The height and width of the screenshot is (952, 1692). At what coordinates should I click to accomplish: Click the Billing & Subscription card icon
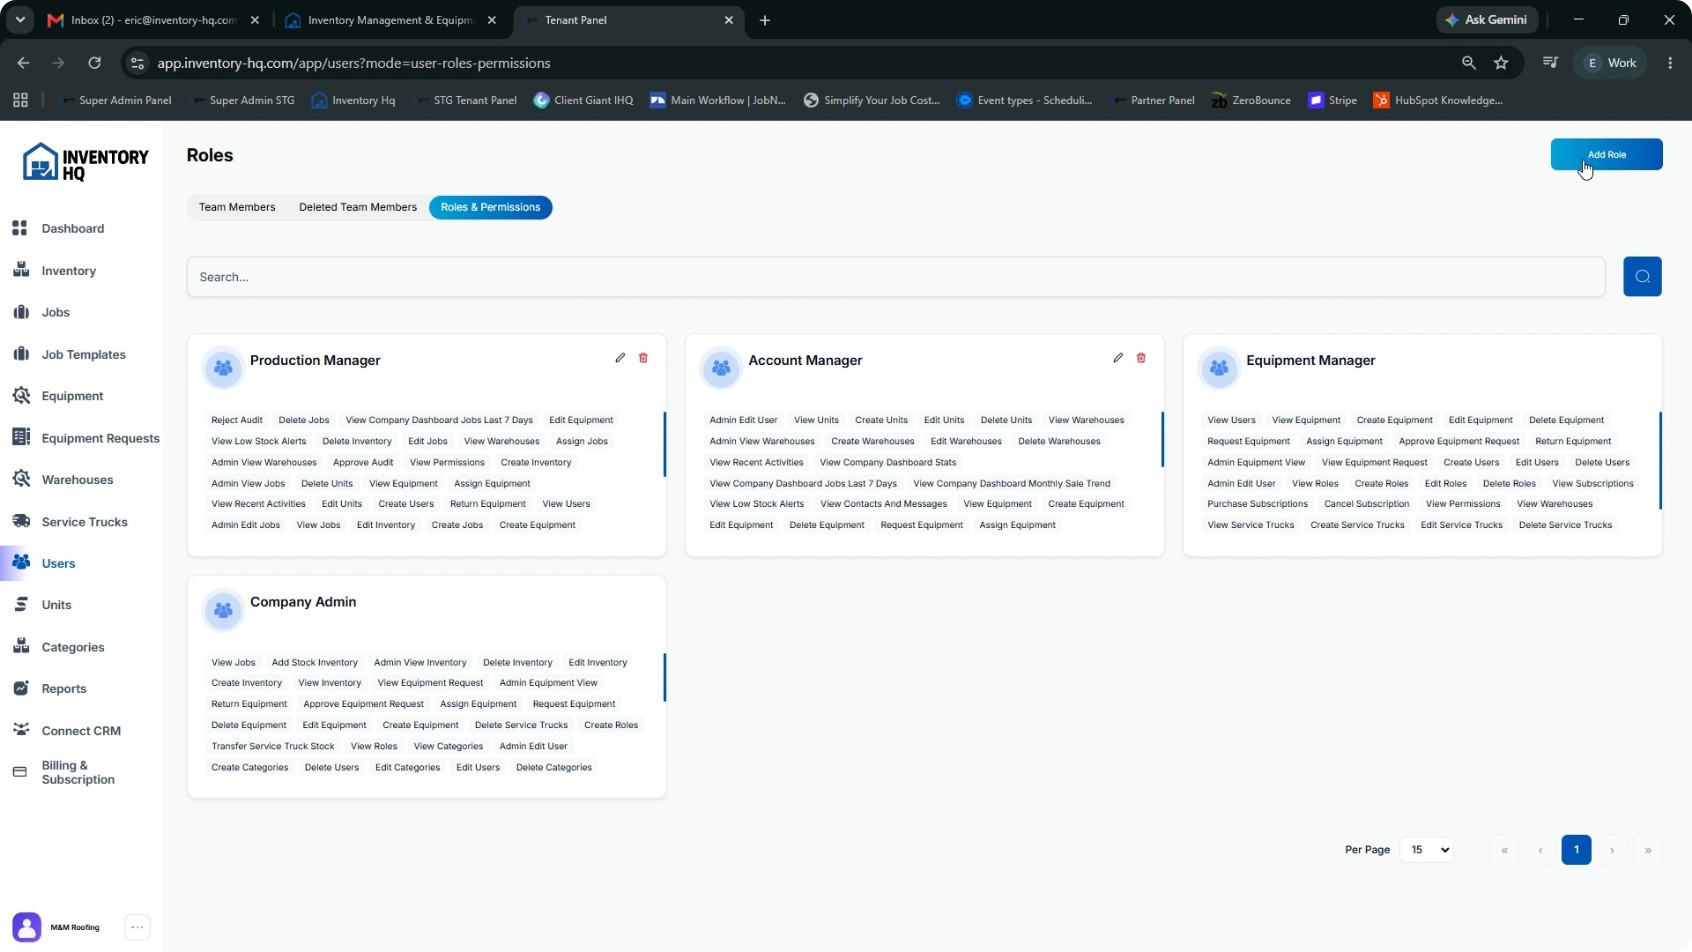point(20,772)
